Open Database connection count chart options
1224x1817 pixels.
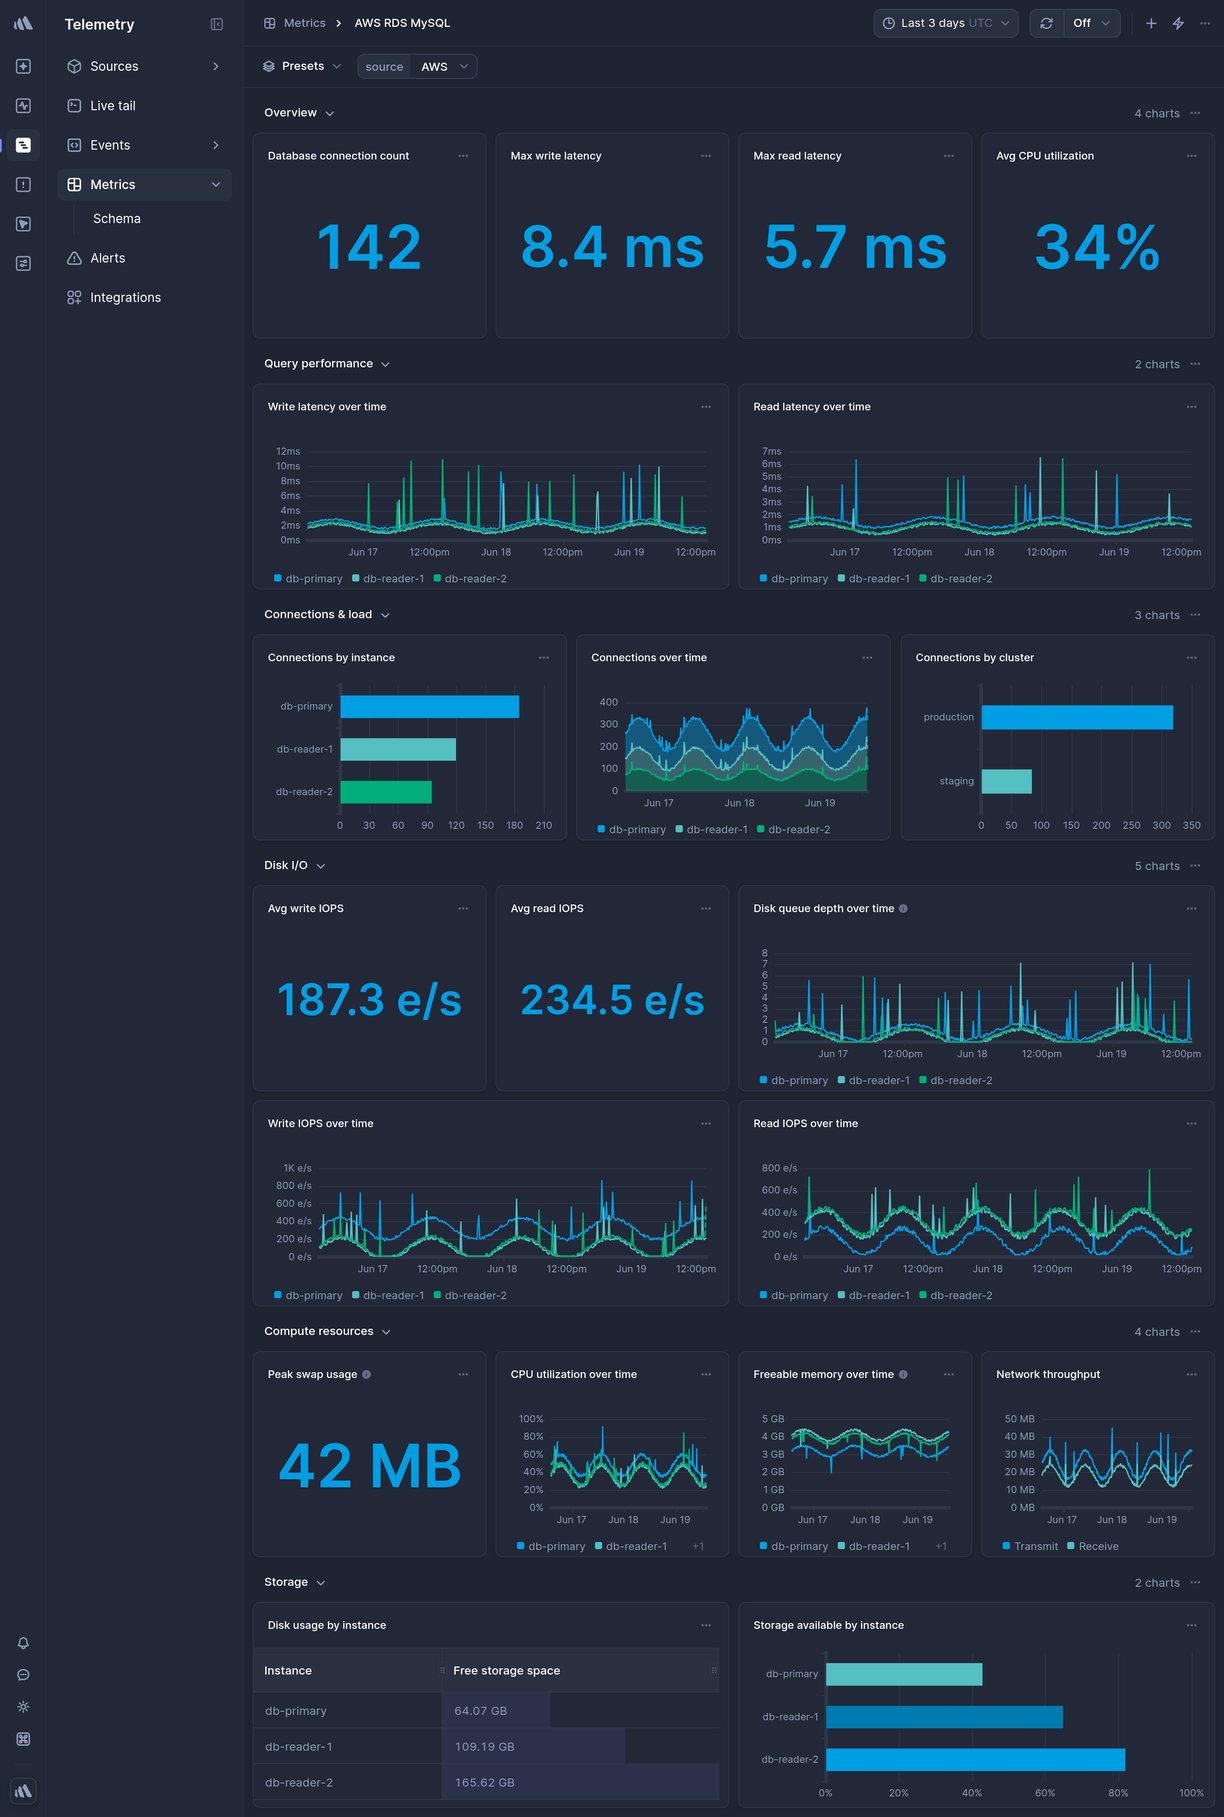463,156
